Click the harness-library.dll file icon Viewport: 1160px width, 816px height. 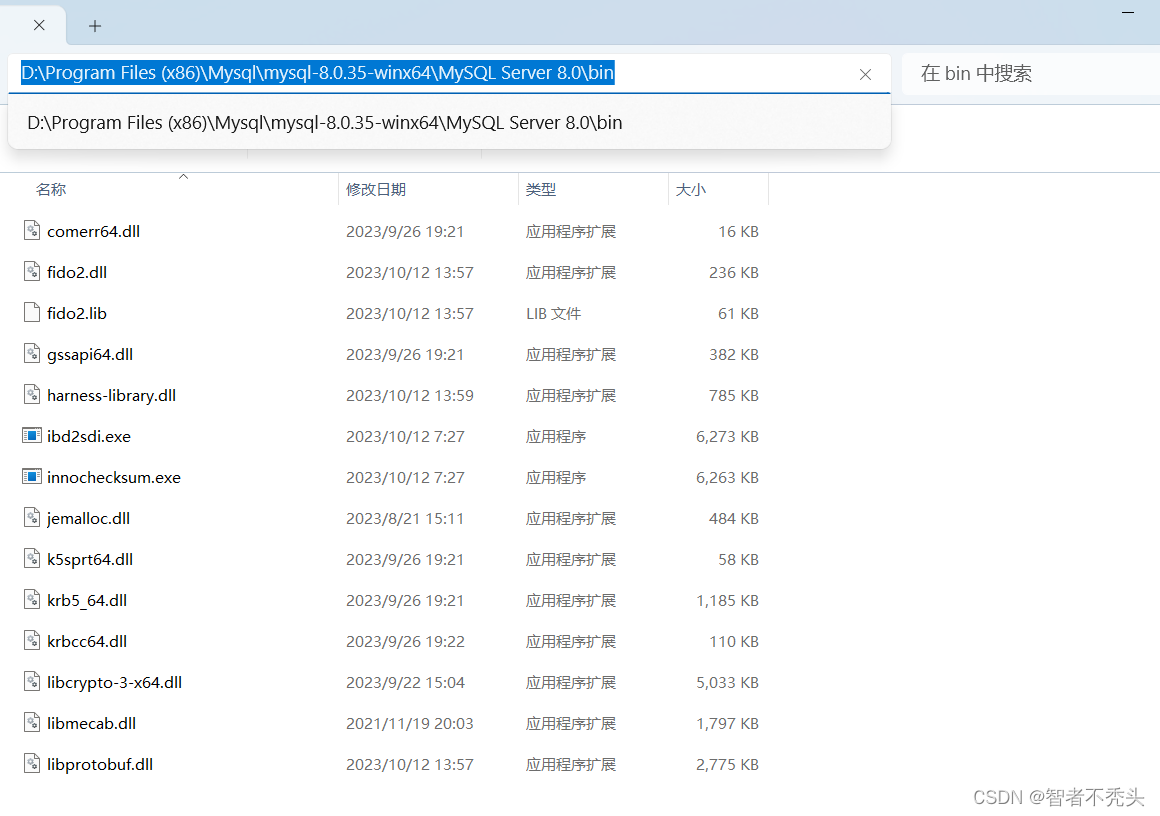(32, 395)
